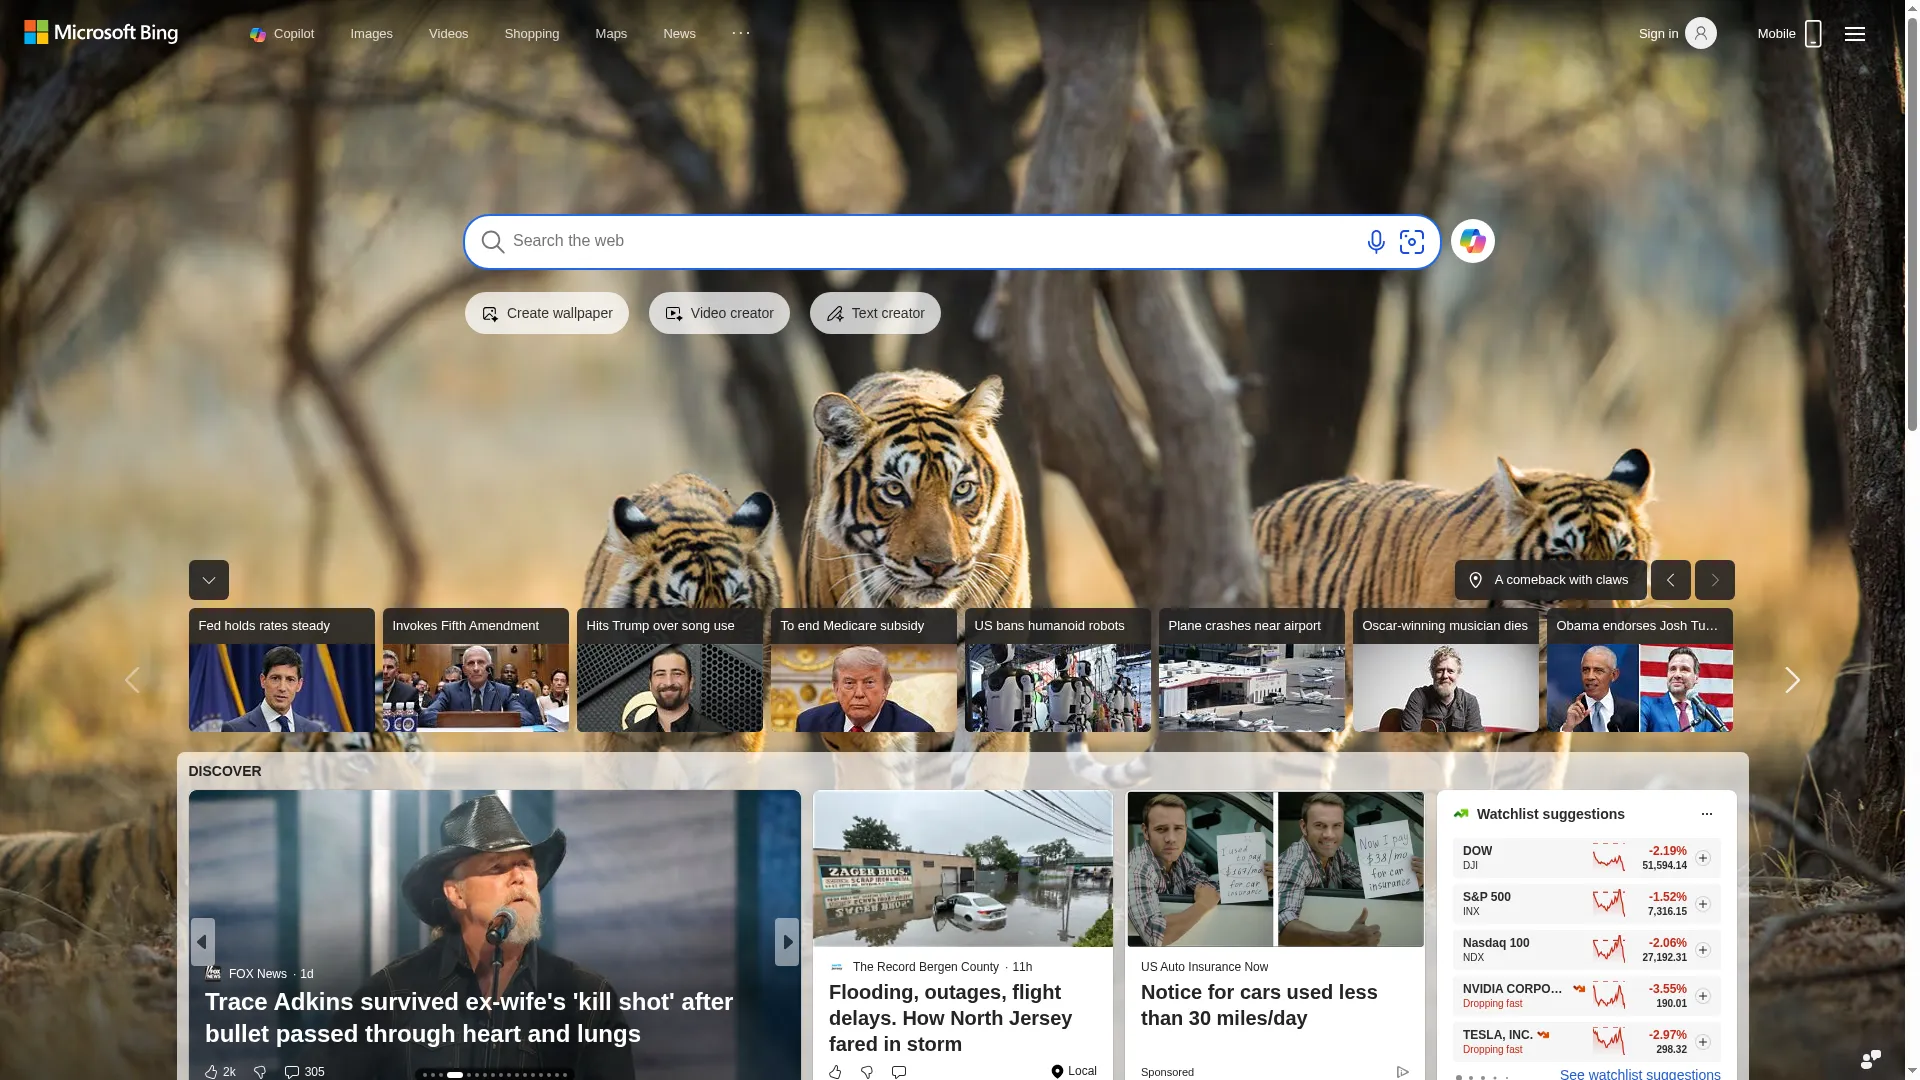Switch to the Maps tab
Image resolution: width=1920 pixels, height=1080 pixels.
coord(611,34)
